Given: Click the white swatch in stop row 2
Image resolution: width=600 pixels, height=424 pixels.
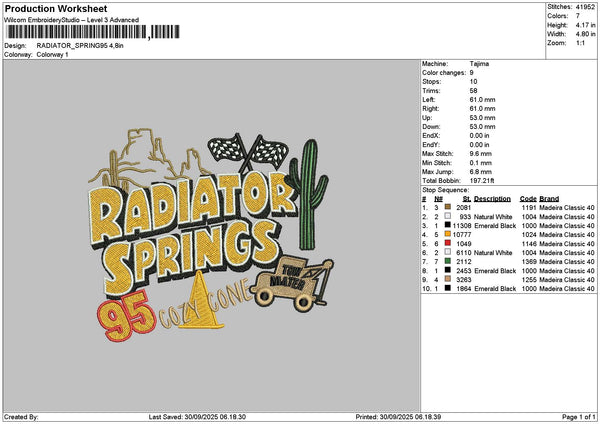Looking at the screenshot, I should tap(447, 216).
